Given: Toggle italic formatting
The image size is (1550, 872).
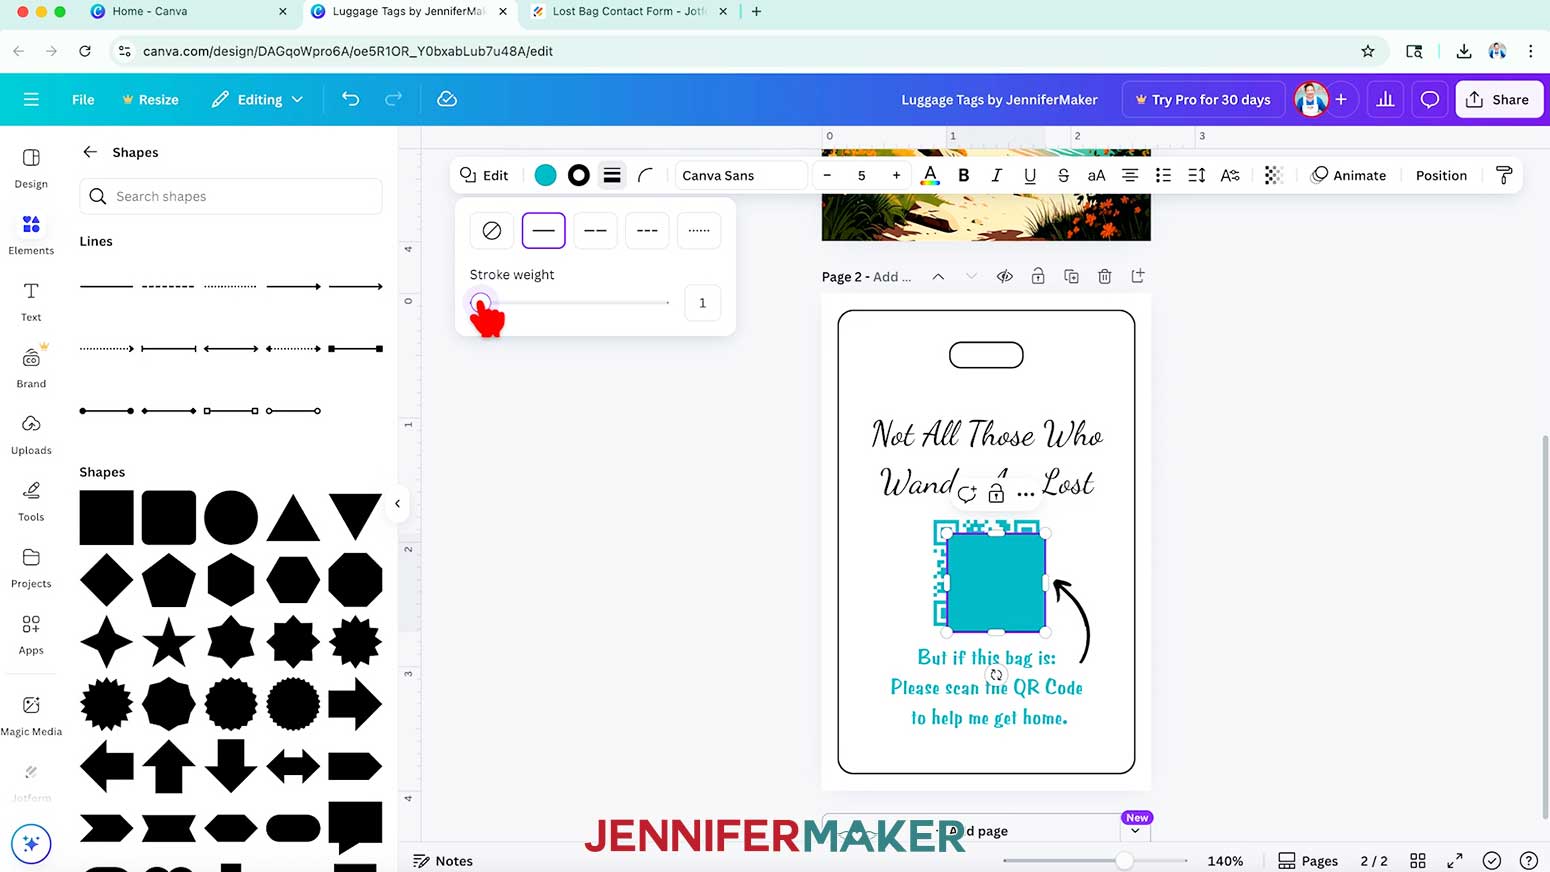Looking at the screenshot, I should 996,175.
